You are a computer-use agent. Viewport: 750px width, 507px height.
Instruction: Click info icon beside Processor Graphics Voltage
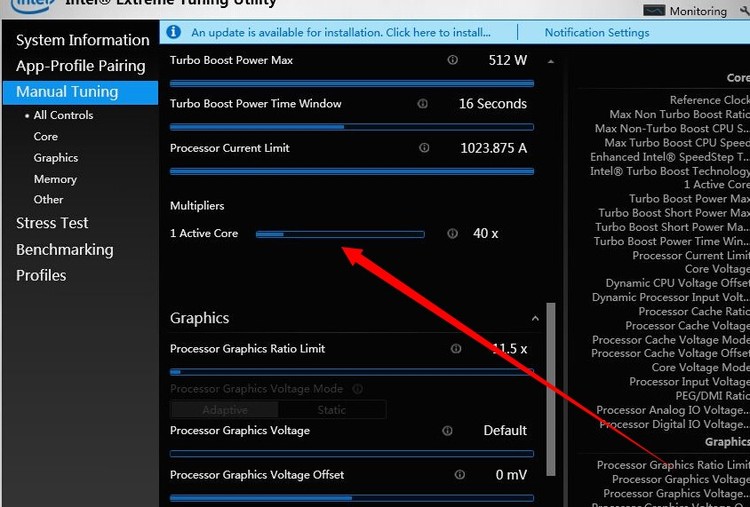pos(447,431)
